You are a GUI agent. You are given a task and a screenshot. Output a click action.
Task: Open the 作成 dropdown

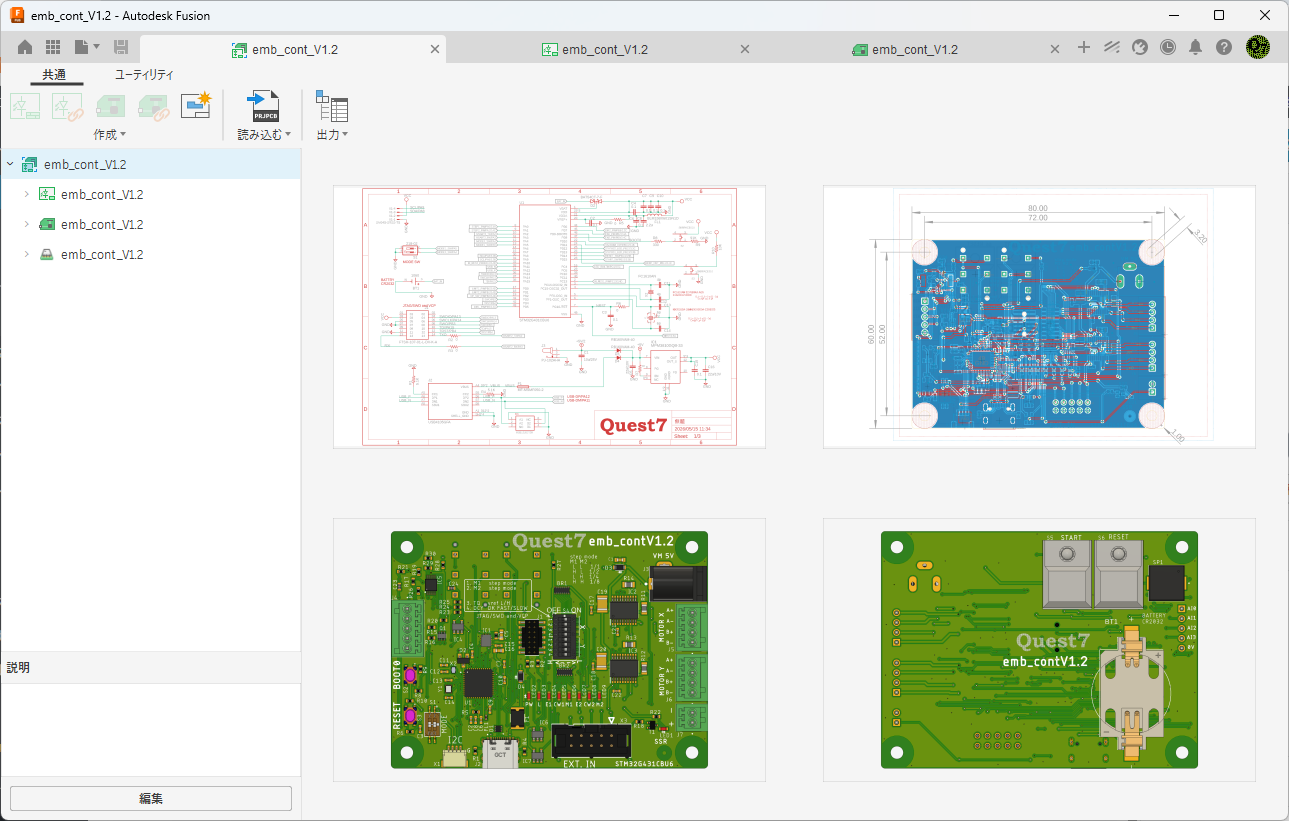click(109, 135)
